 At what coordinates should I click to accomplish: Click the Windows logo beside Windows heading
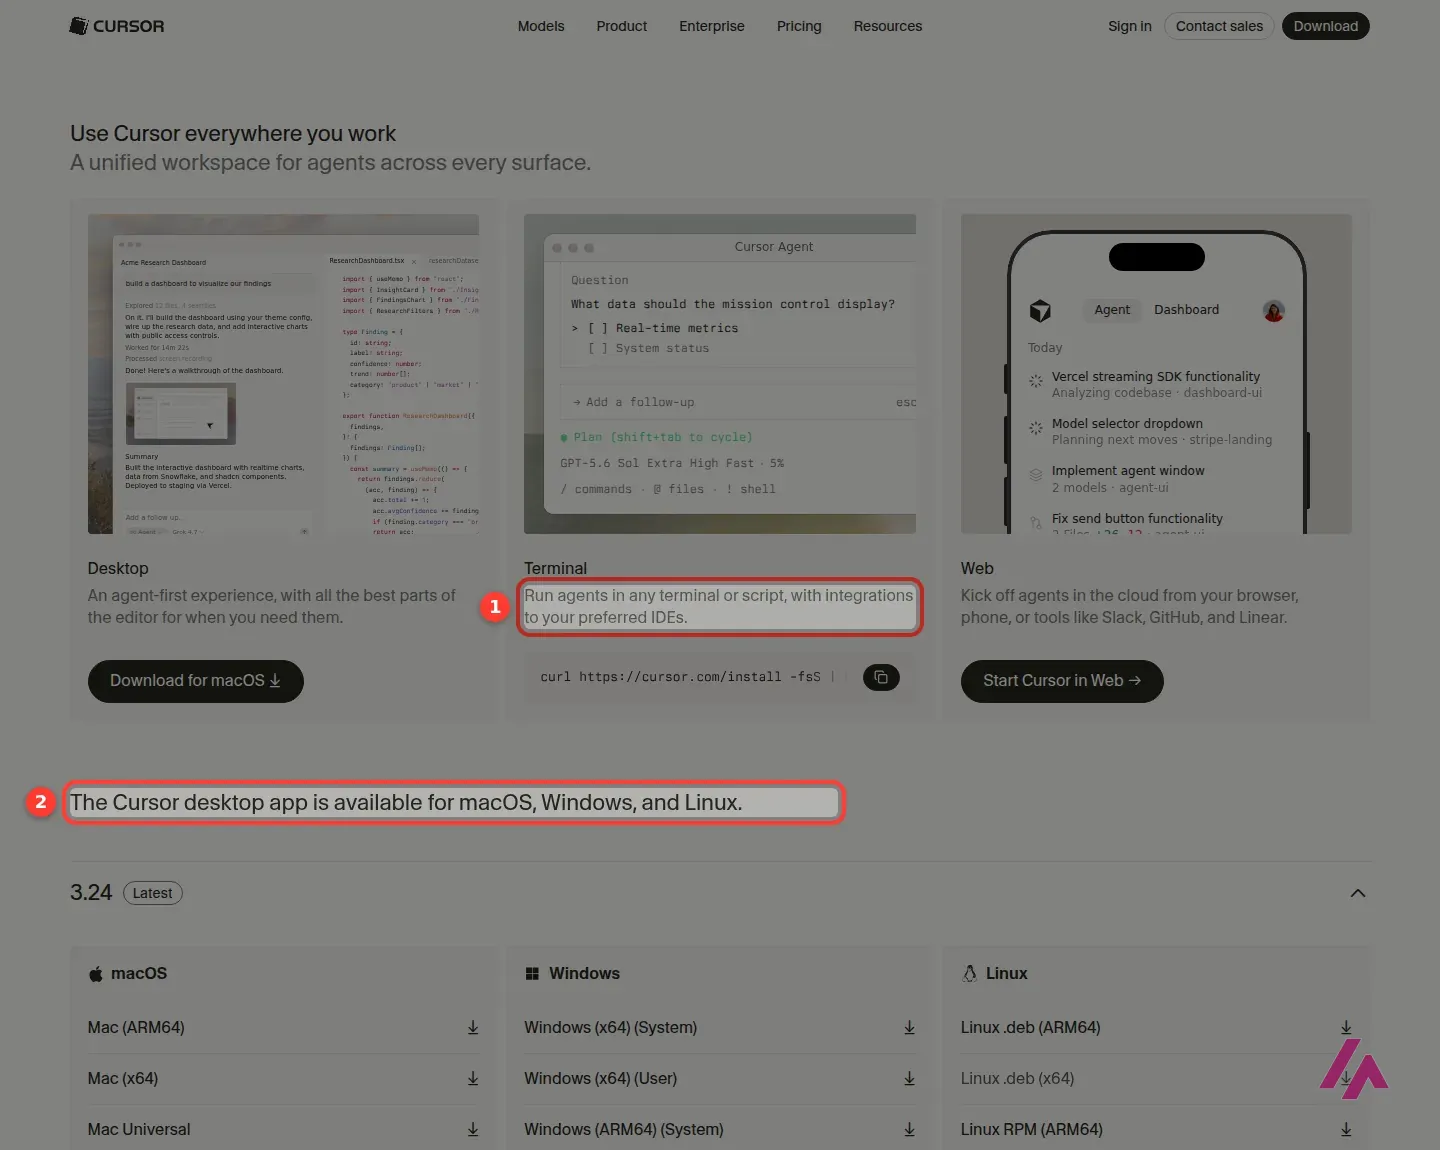click(532, 974)
